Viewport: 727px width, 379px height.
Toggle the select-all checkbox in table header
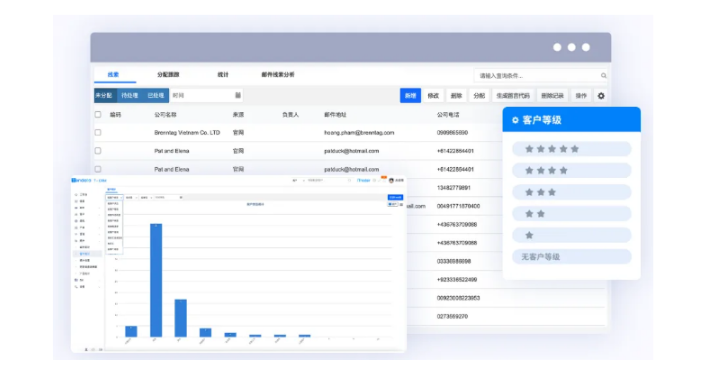point(98,114)
